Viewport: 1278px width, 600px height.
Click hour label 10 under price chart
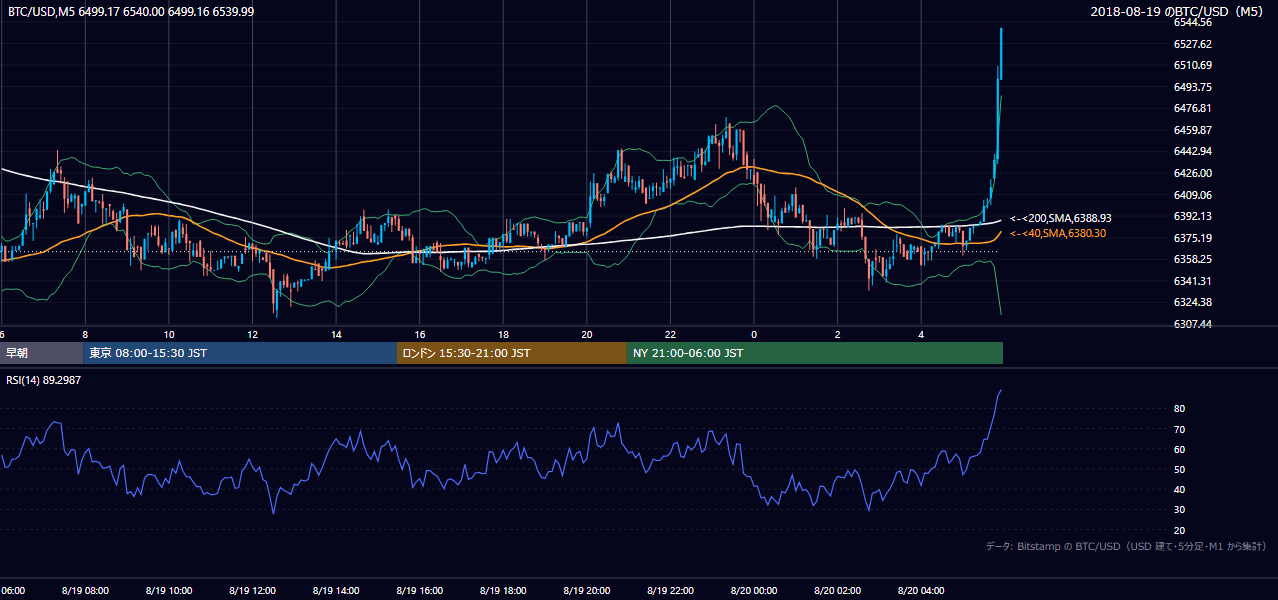[x=169, y=334]
